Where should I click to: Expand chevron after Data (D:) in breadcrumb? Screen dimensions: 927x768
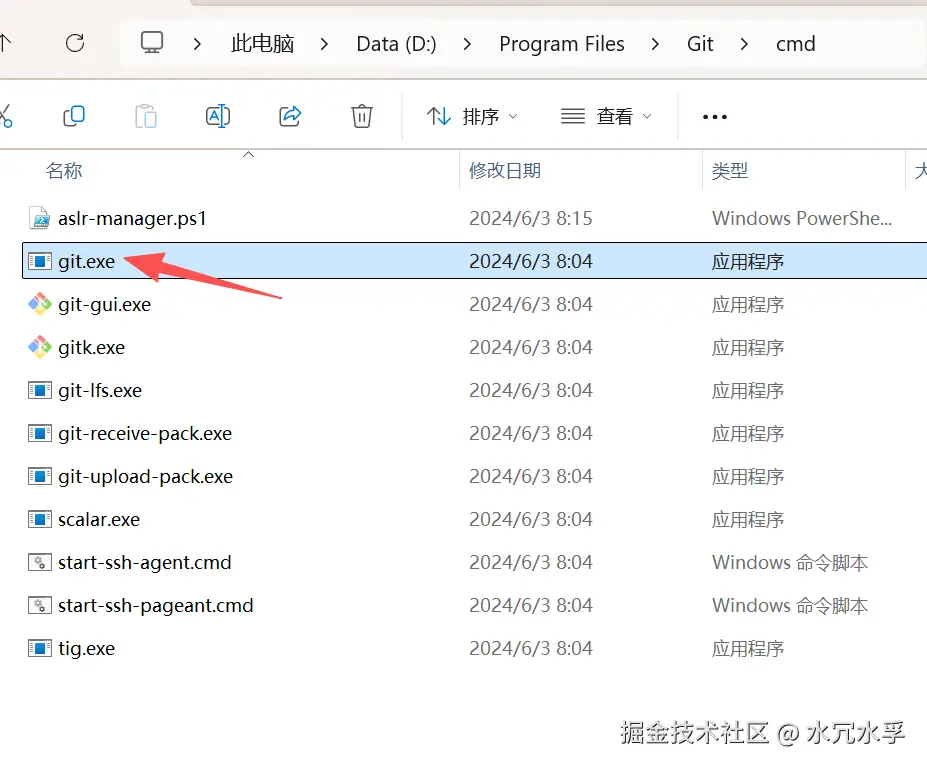tap(467, 44)
